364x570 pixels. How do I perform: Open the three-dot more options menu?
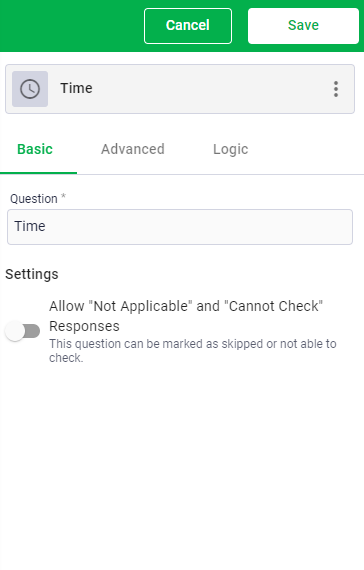click(x=336, y=89)
